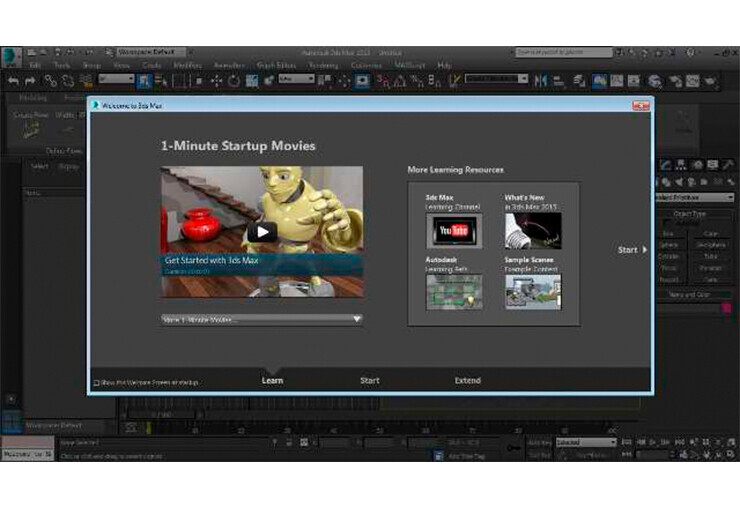The image size is (740, 508).
Task: Collapse the Object Type rollout
Action: click(x=690, y=214)
